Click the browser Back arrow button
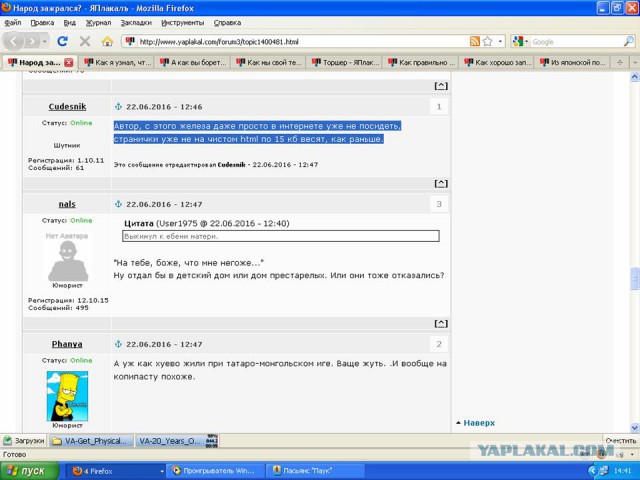 [13, 41]
